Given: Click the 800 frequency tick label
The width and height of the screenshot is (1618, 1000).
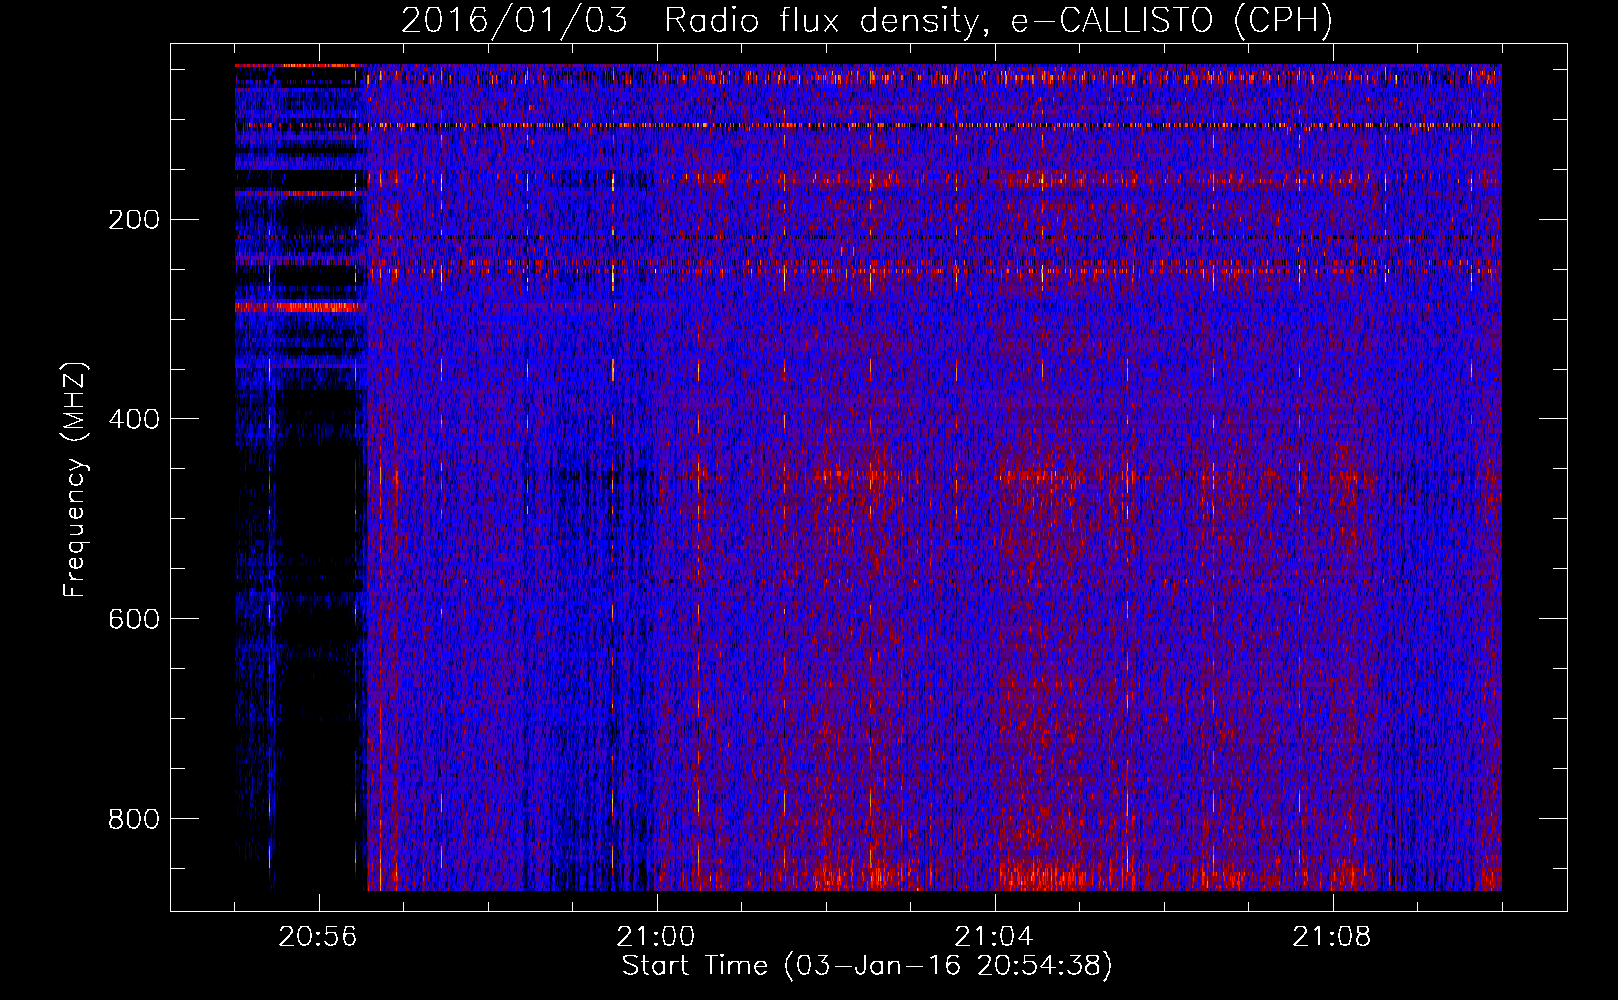Looking at the screenshot, I should (x=134, y=819).
